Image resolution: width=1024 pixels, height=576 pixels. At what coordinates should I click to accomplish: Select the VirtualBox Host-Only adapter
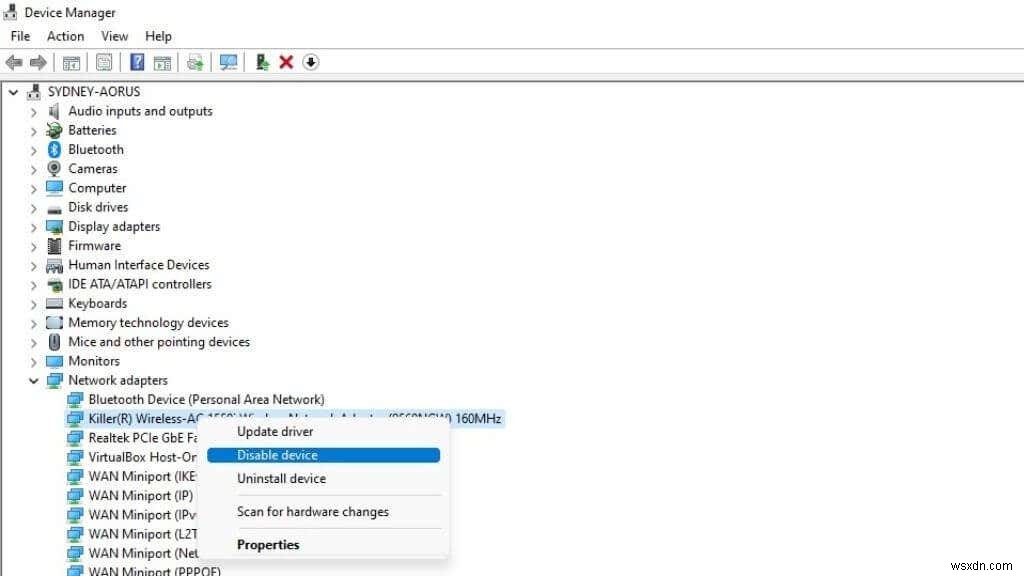130,457
